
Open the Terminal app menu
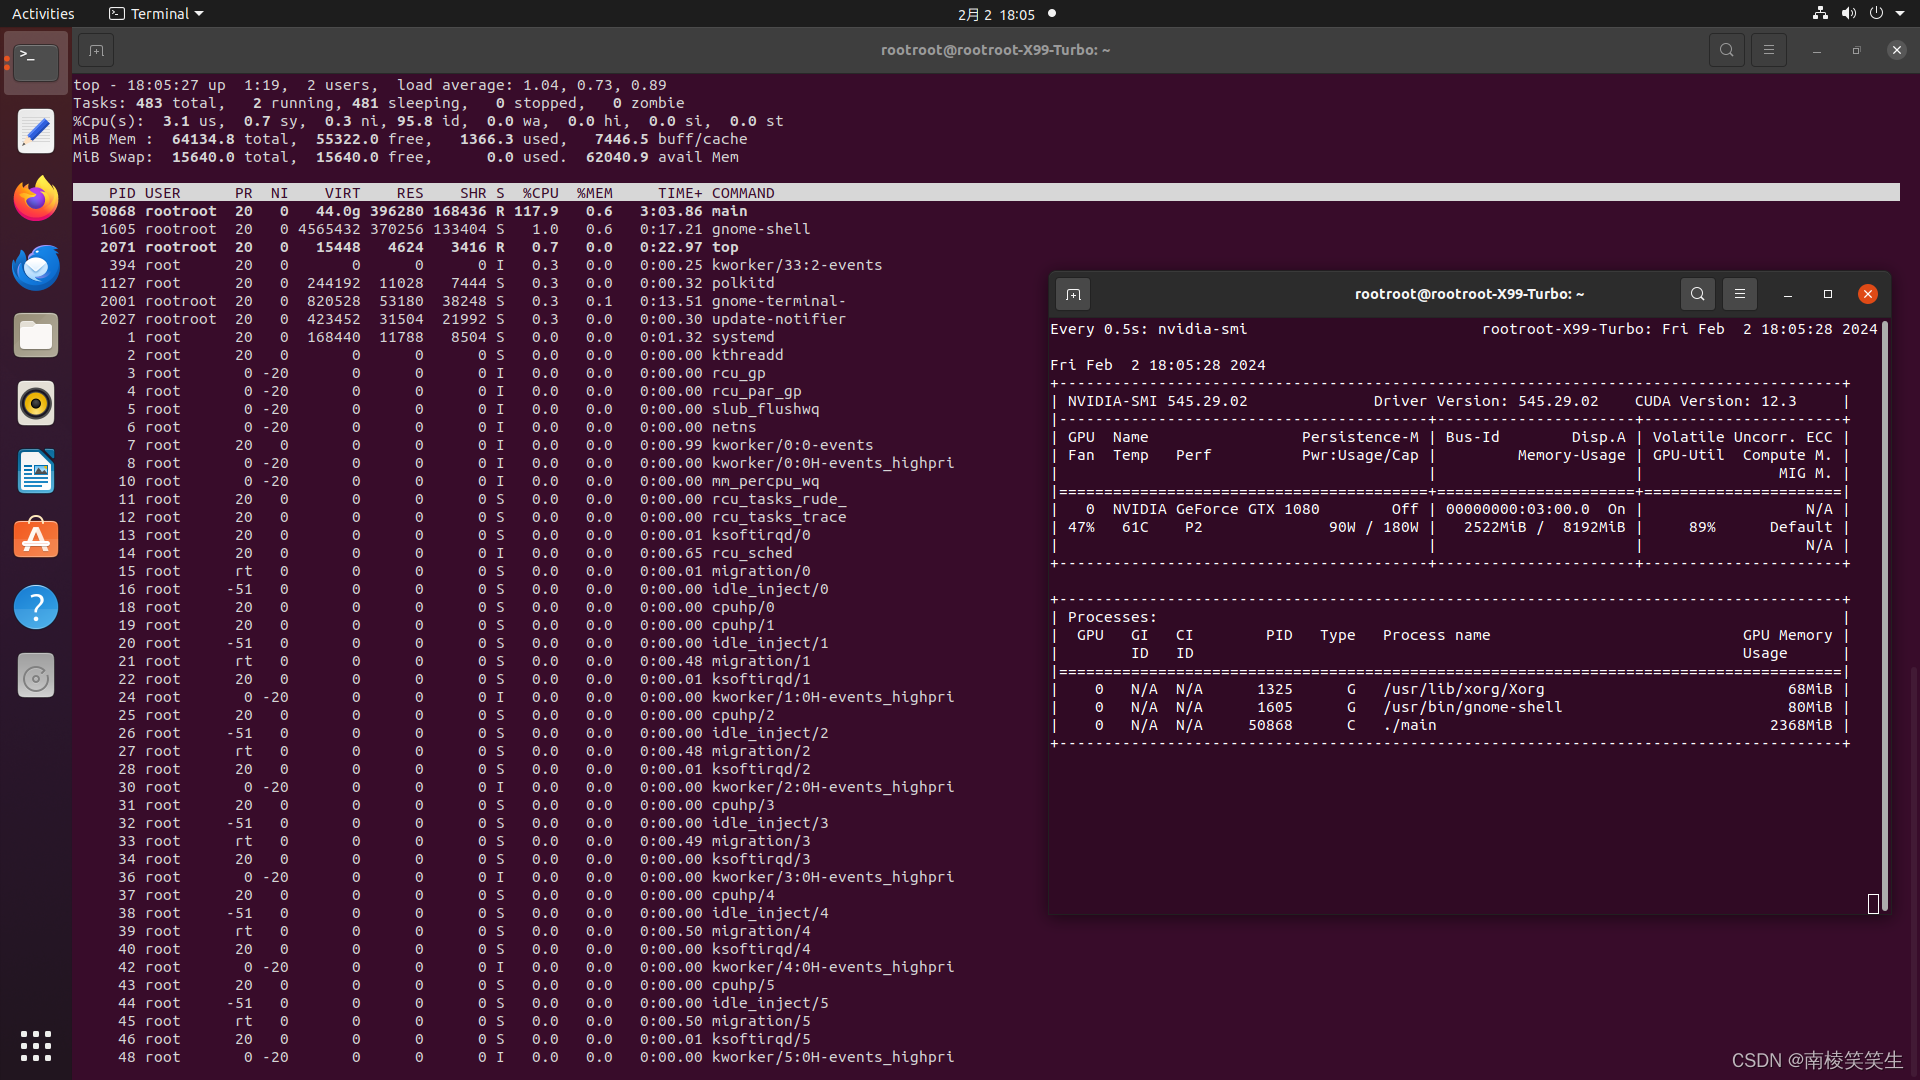156,14
